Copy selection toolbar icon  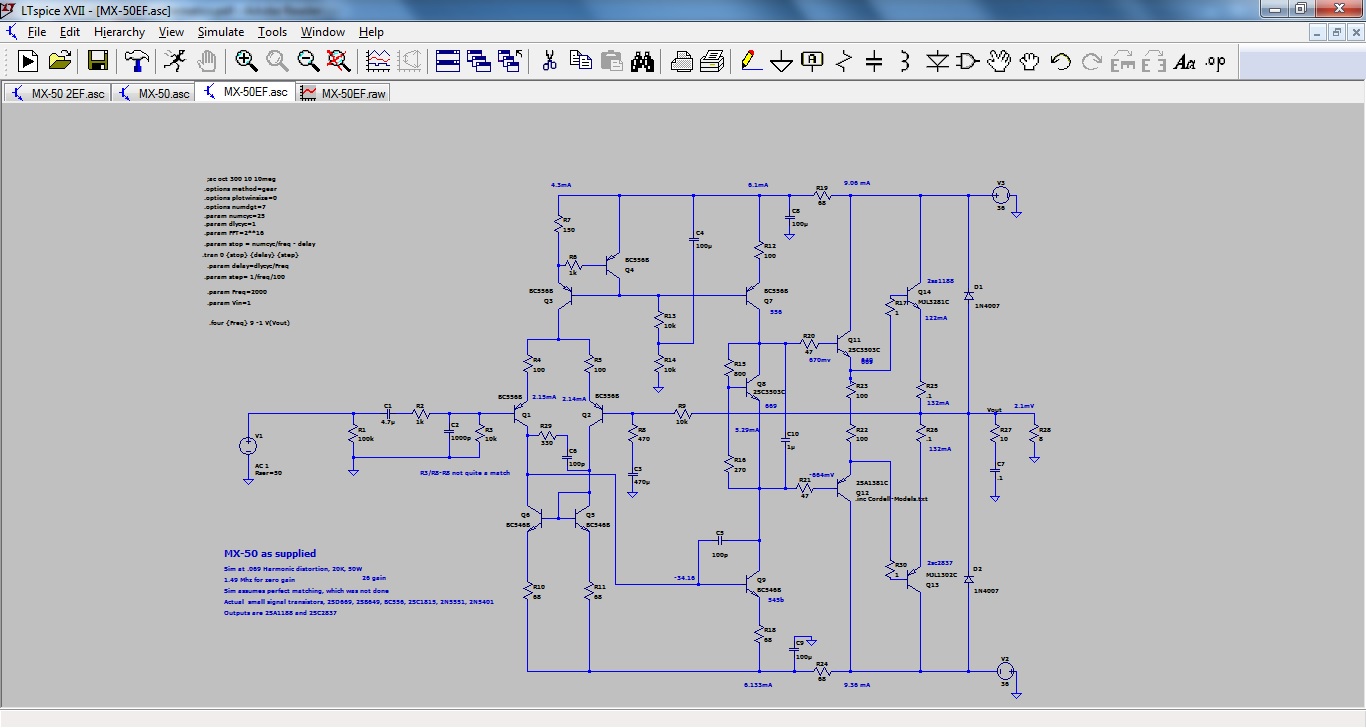coord(580,61)
